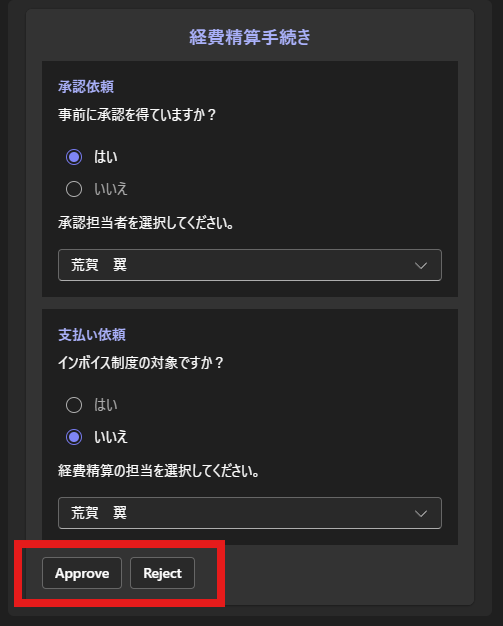503x626 pixels.
Task: Click chevron arrow of 承認担当者 dropdown
Action: coord(421,265)
